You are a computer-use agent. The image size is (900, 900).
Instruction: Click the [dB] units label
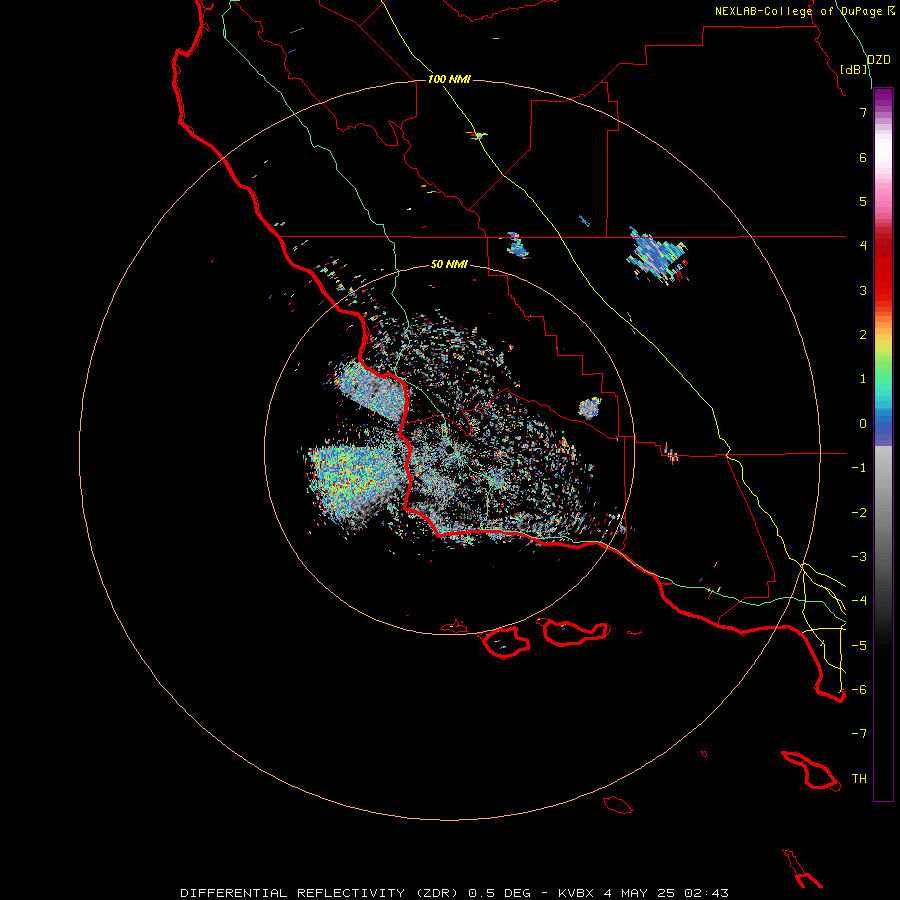854,69
